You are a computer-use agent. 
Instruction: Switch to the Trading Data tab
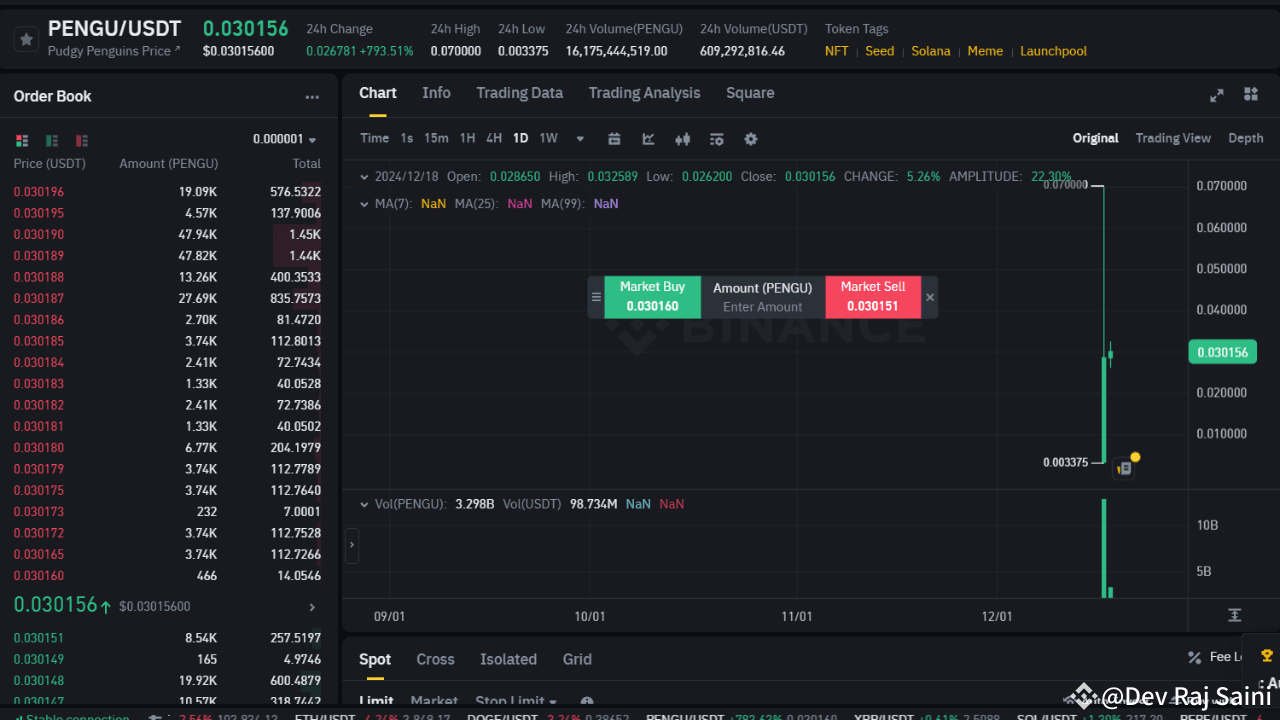[x=519, y=93]
